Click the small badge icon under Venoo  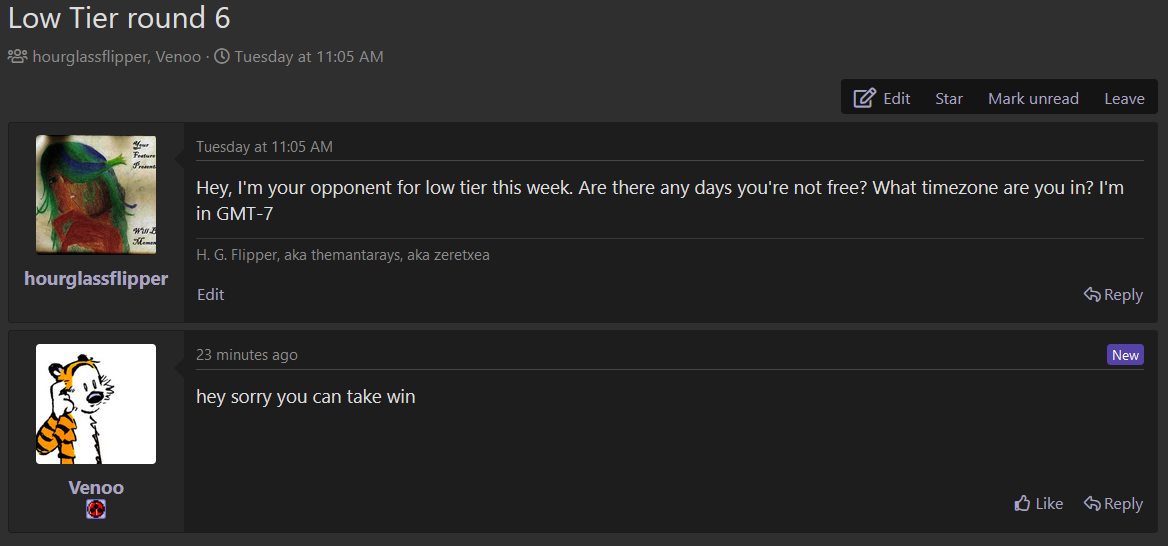pyautogui.click(x=96, y=510)
